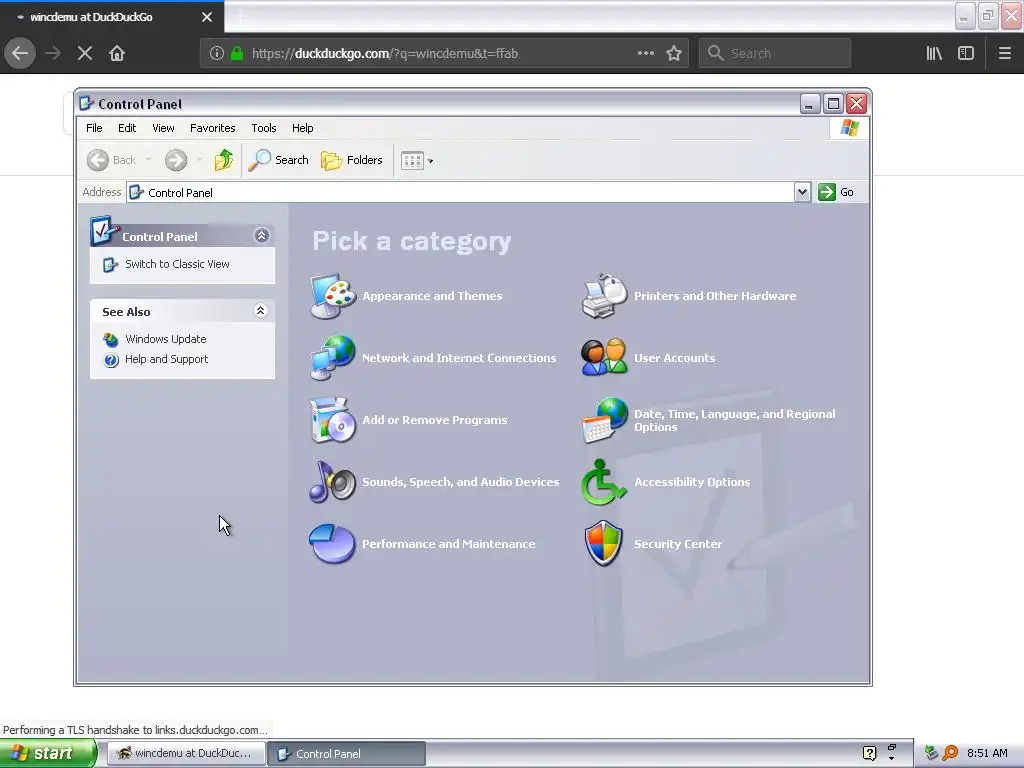Click Performance and Maintenance text link
1024x768 pixels.
449,544
